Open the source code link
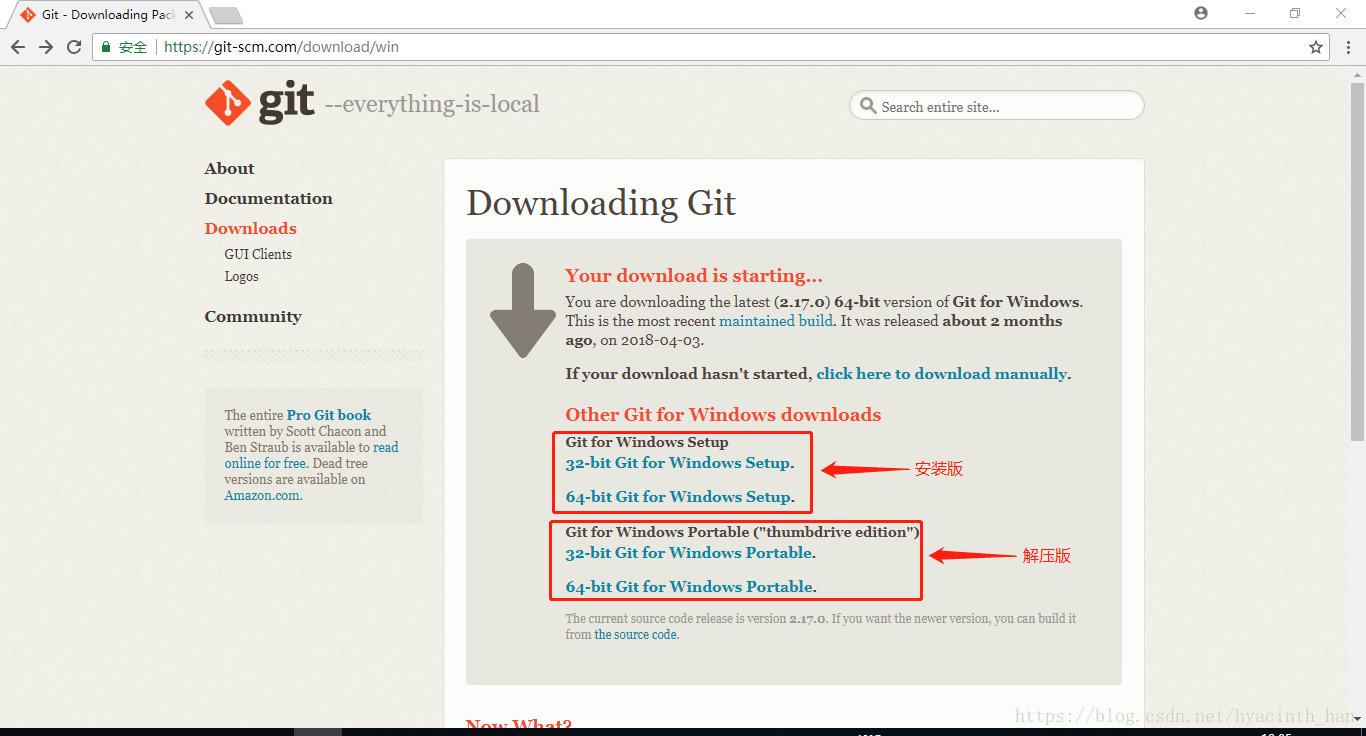 tap(636, 634)
